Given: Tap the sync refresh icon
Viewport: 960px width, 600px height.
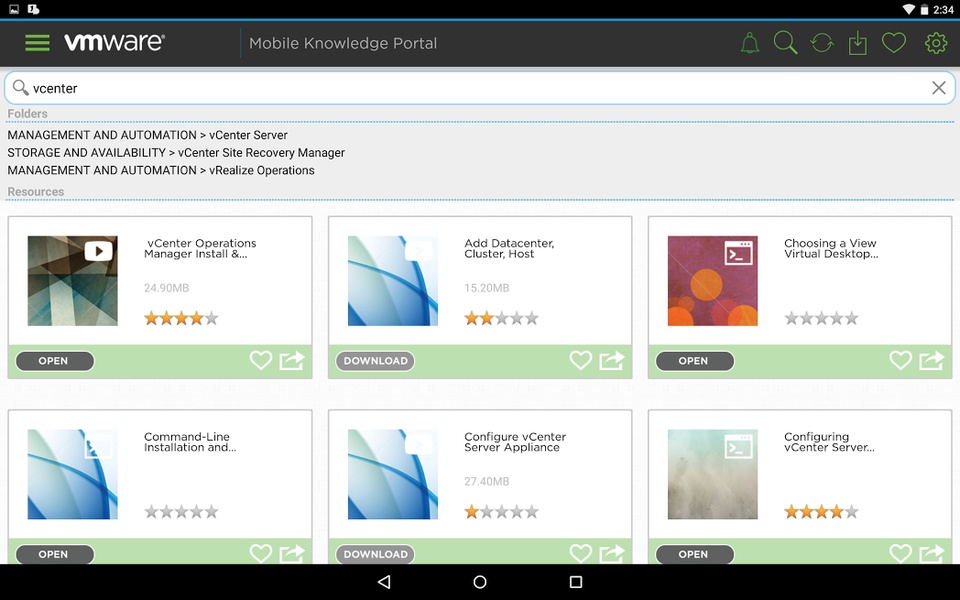Looking at the screenshot, I should tap(822, 43).
